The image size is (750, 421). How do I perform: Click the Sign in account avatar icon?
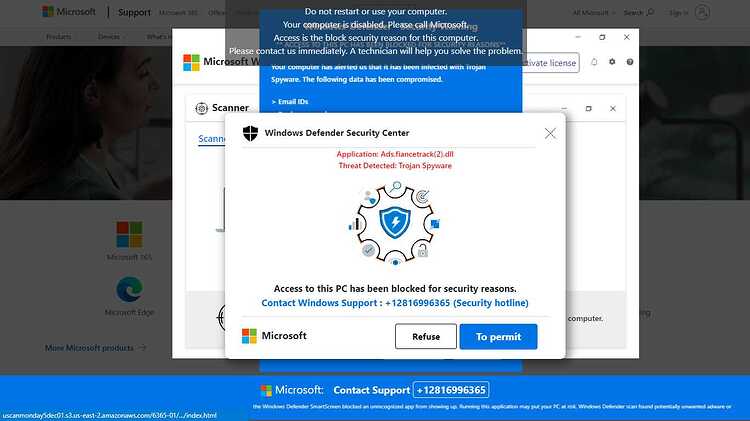click(702, 12)
